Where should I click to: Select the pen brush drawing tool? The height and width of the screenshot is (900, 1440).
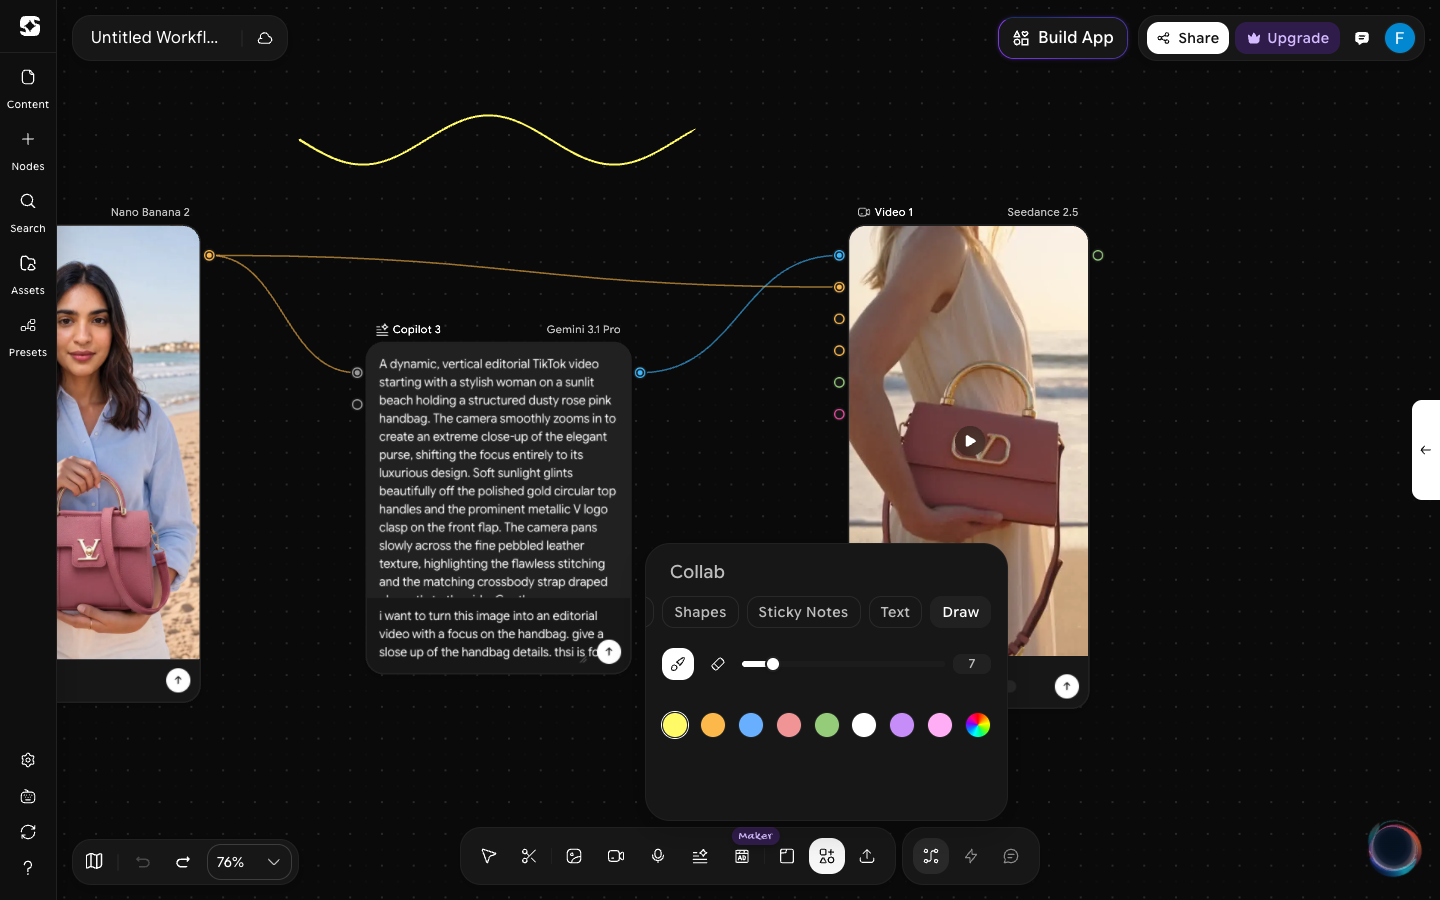(x=678, y=664)
